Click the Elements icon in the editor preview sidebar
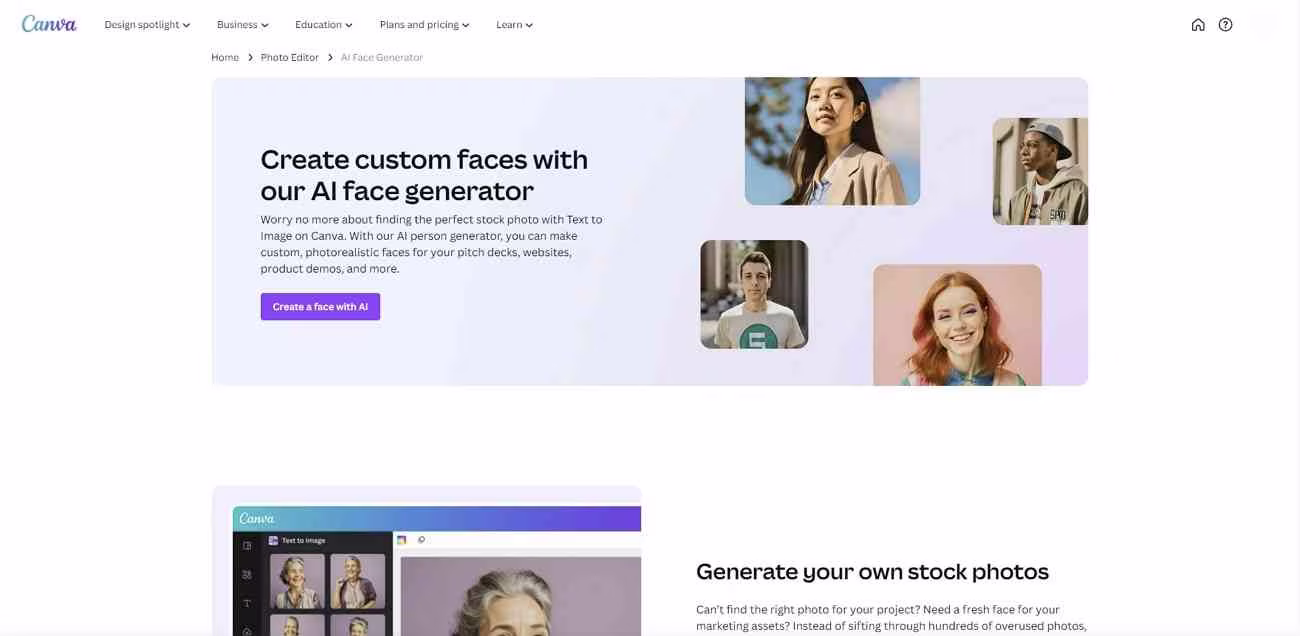The height and width of the screenshot is (636, 1300). [247, 575]
